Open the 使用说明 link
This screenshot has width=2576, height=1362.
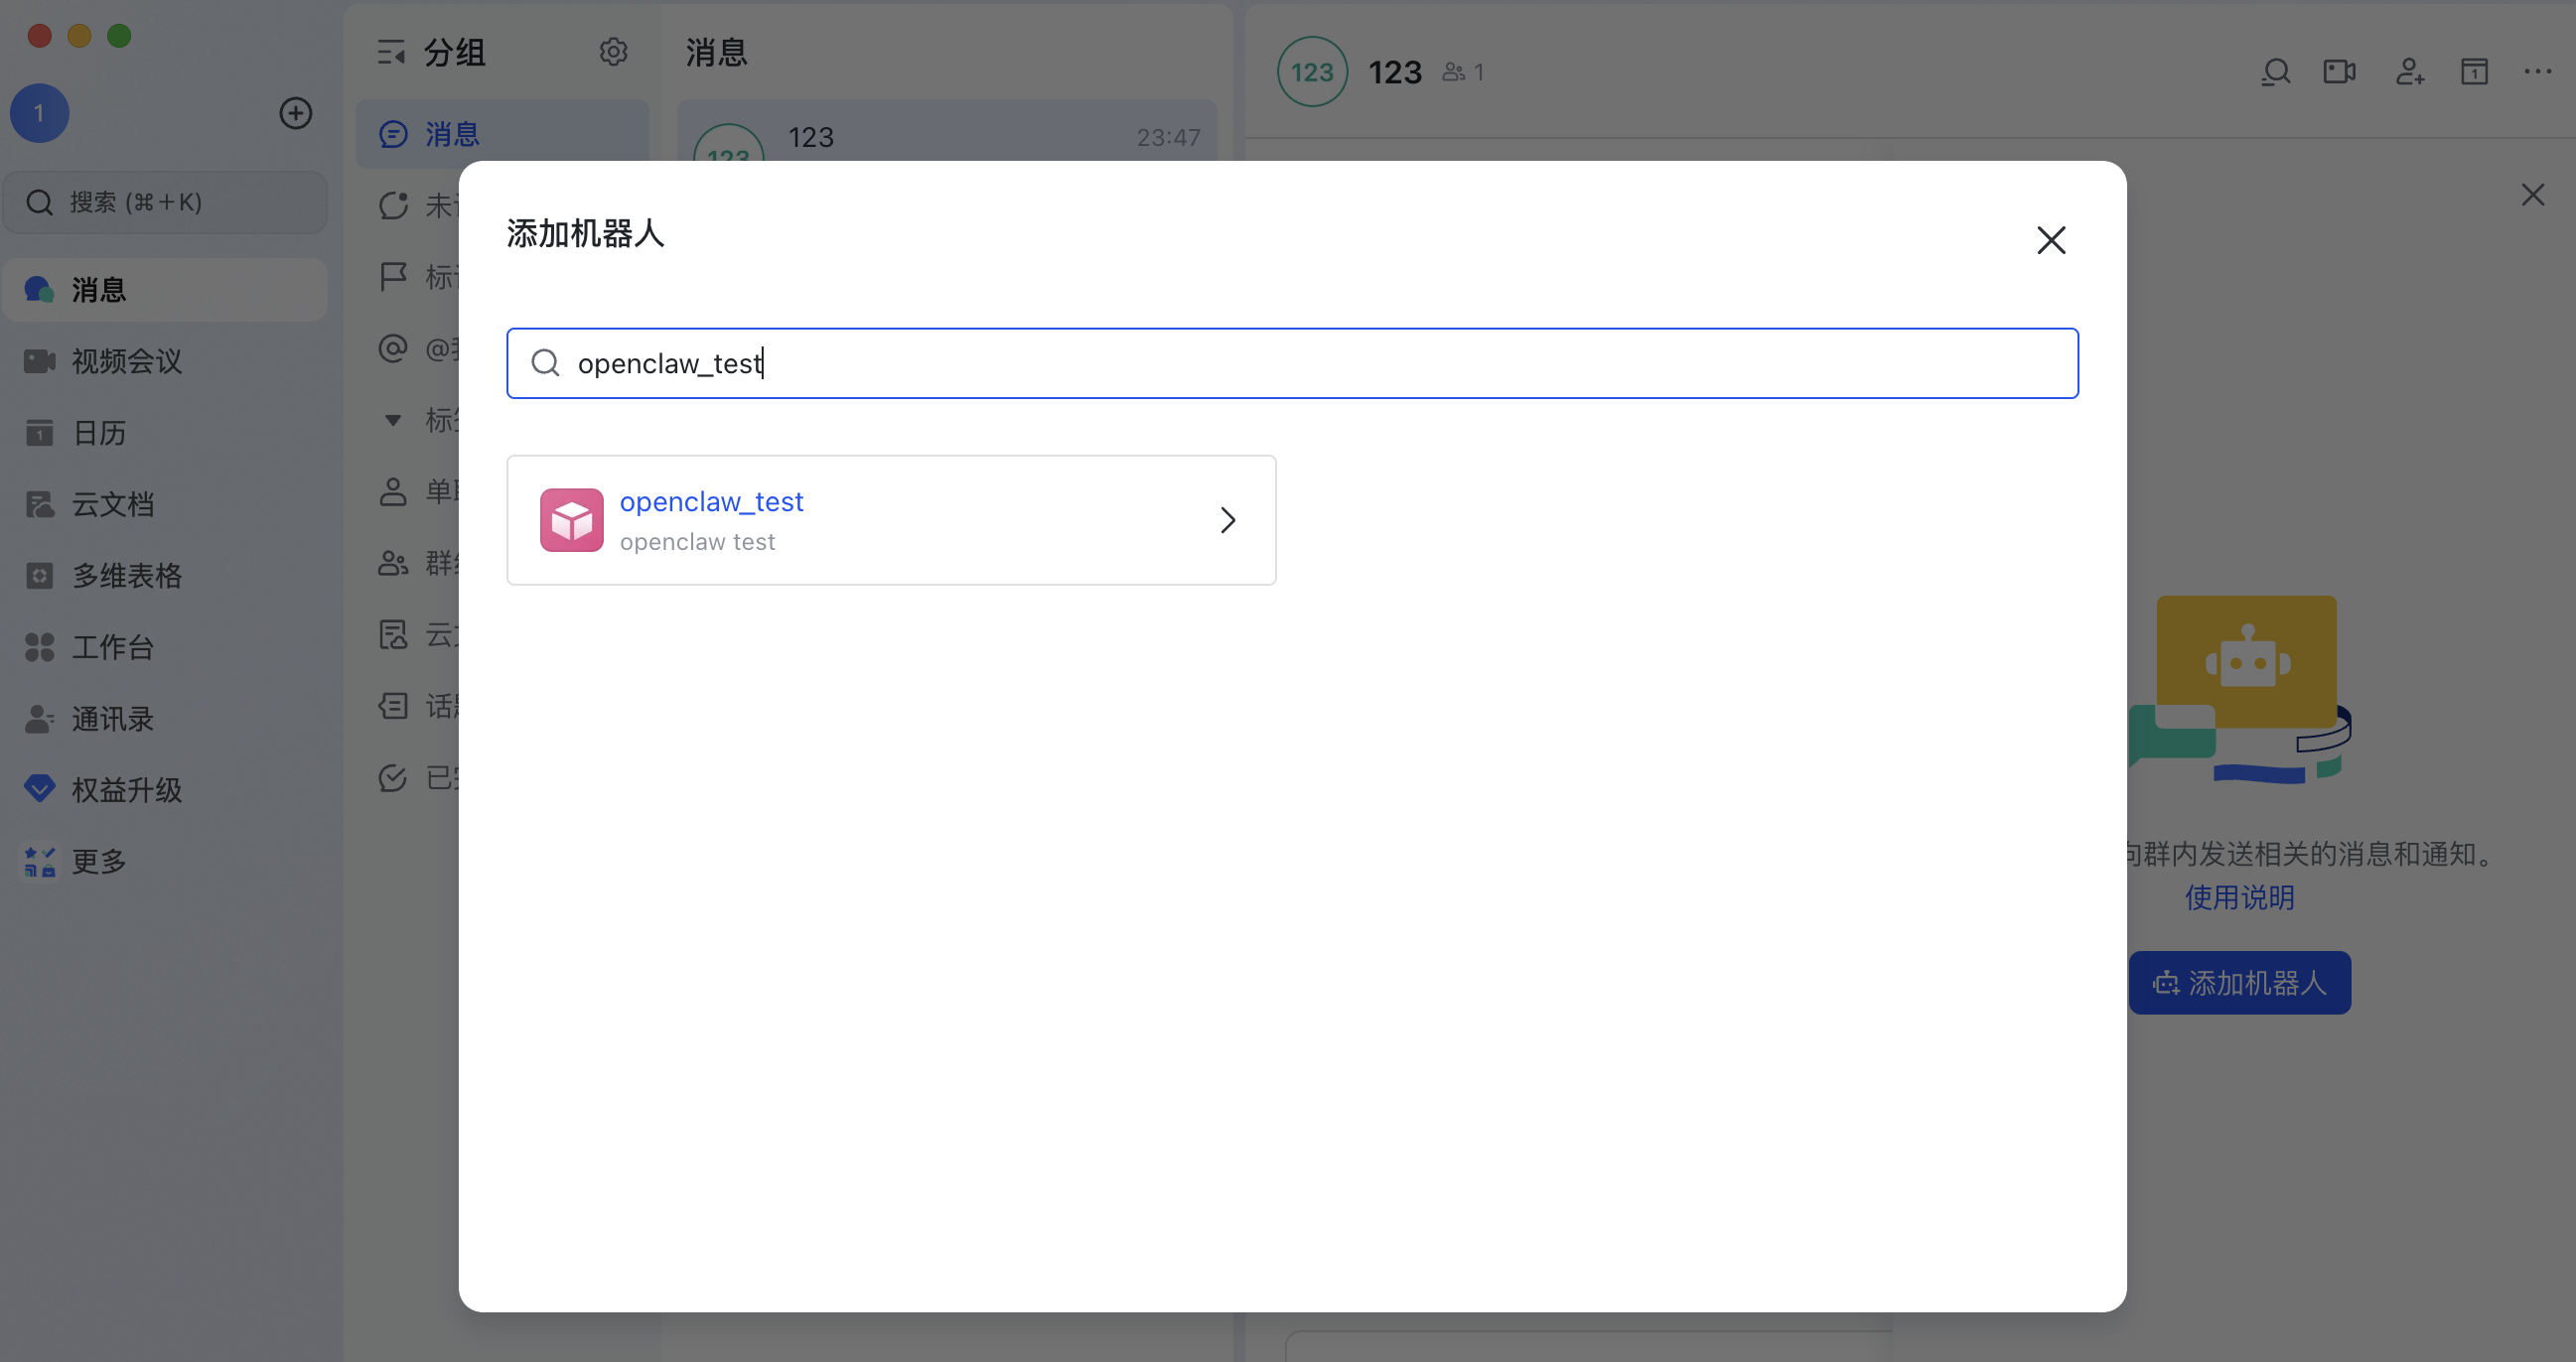[x=2238, y=897]
